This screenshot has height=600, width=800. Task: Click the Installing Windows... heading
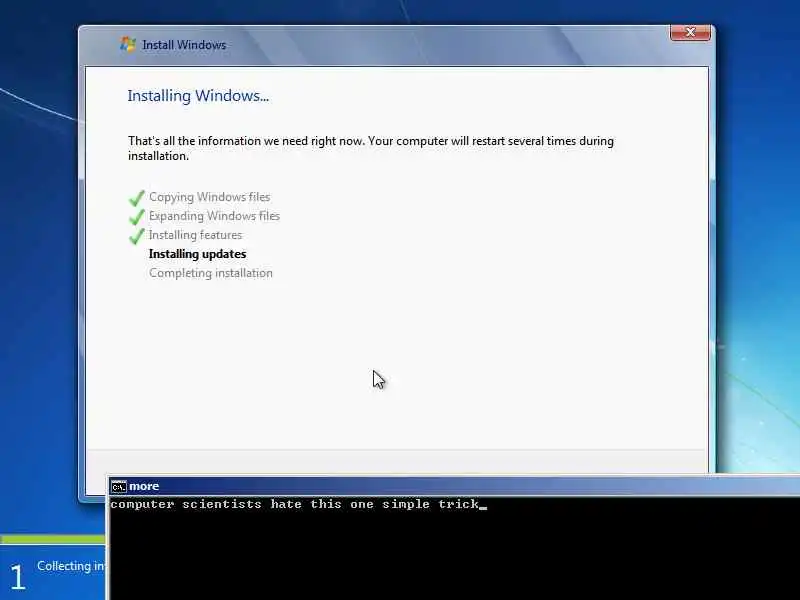(x=198, y=95)
